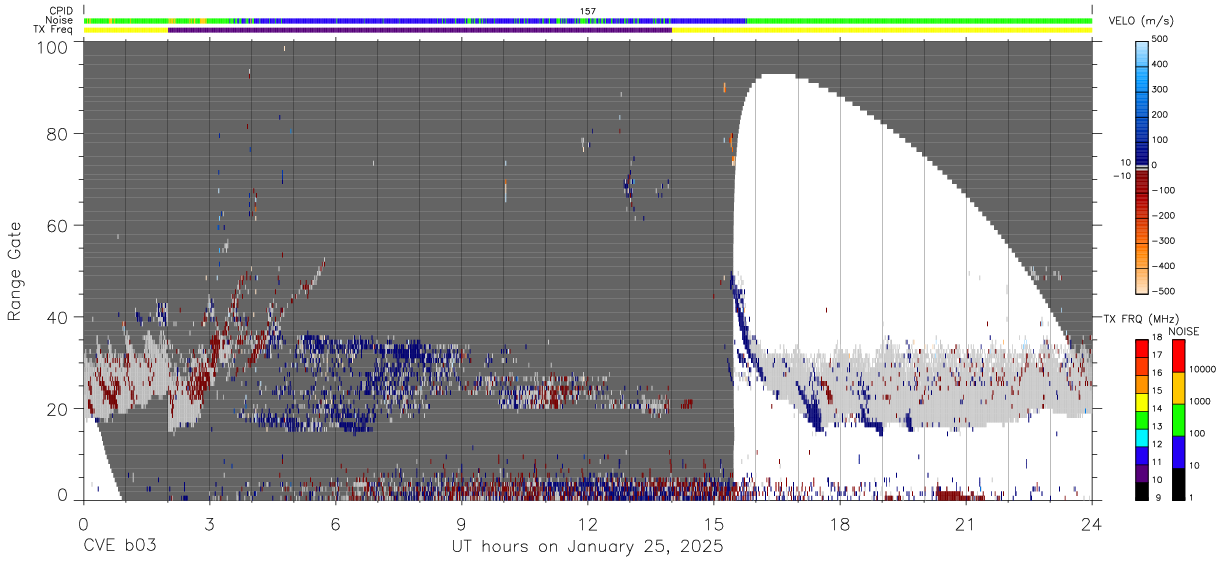Click the 15 tick on the UT hours axis

713,524
